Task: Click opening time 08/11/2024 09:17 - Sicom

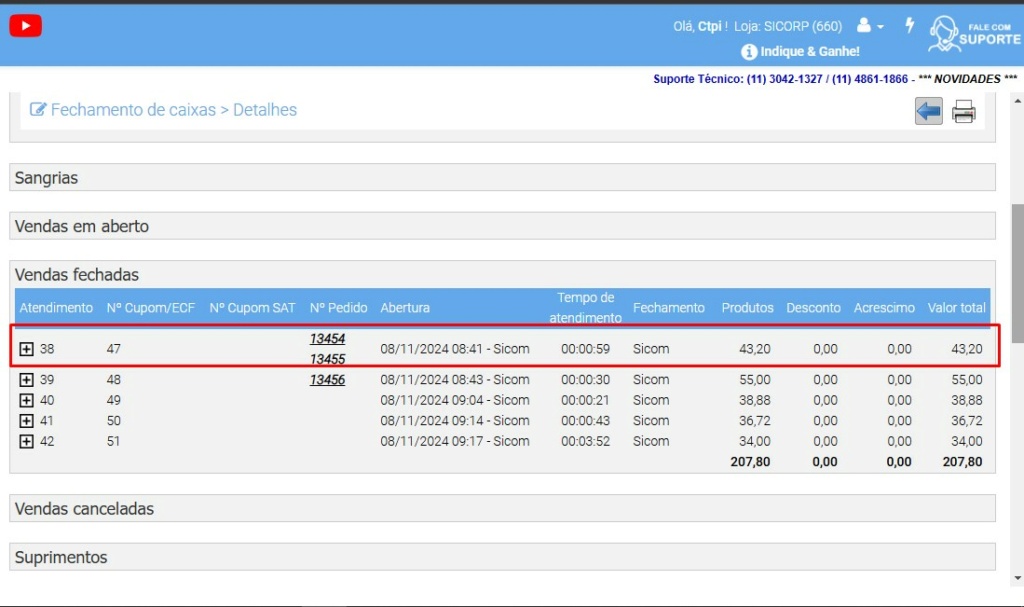Action: click(455, 441)
